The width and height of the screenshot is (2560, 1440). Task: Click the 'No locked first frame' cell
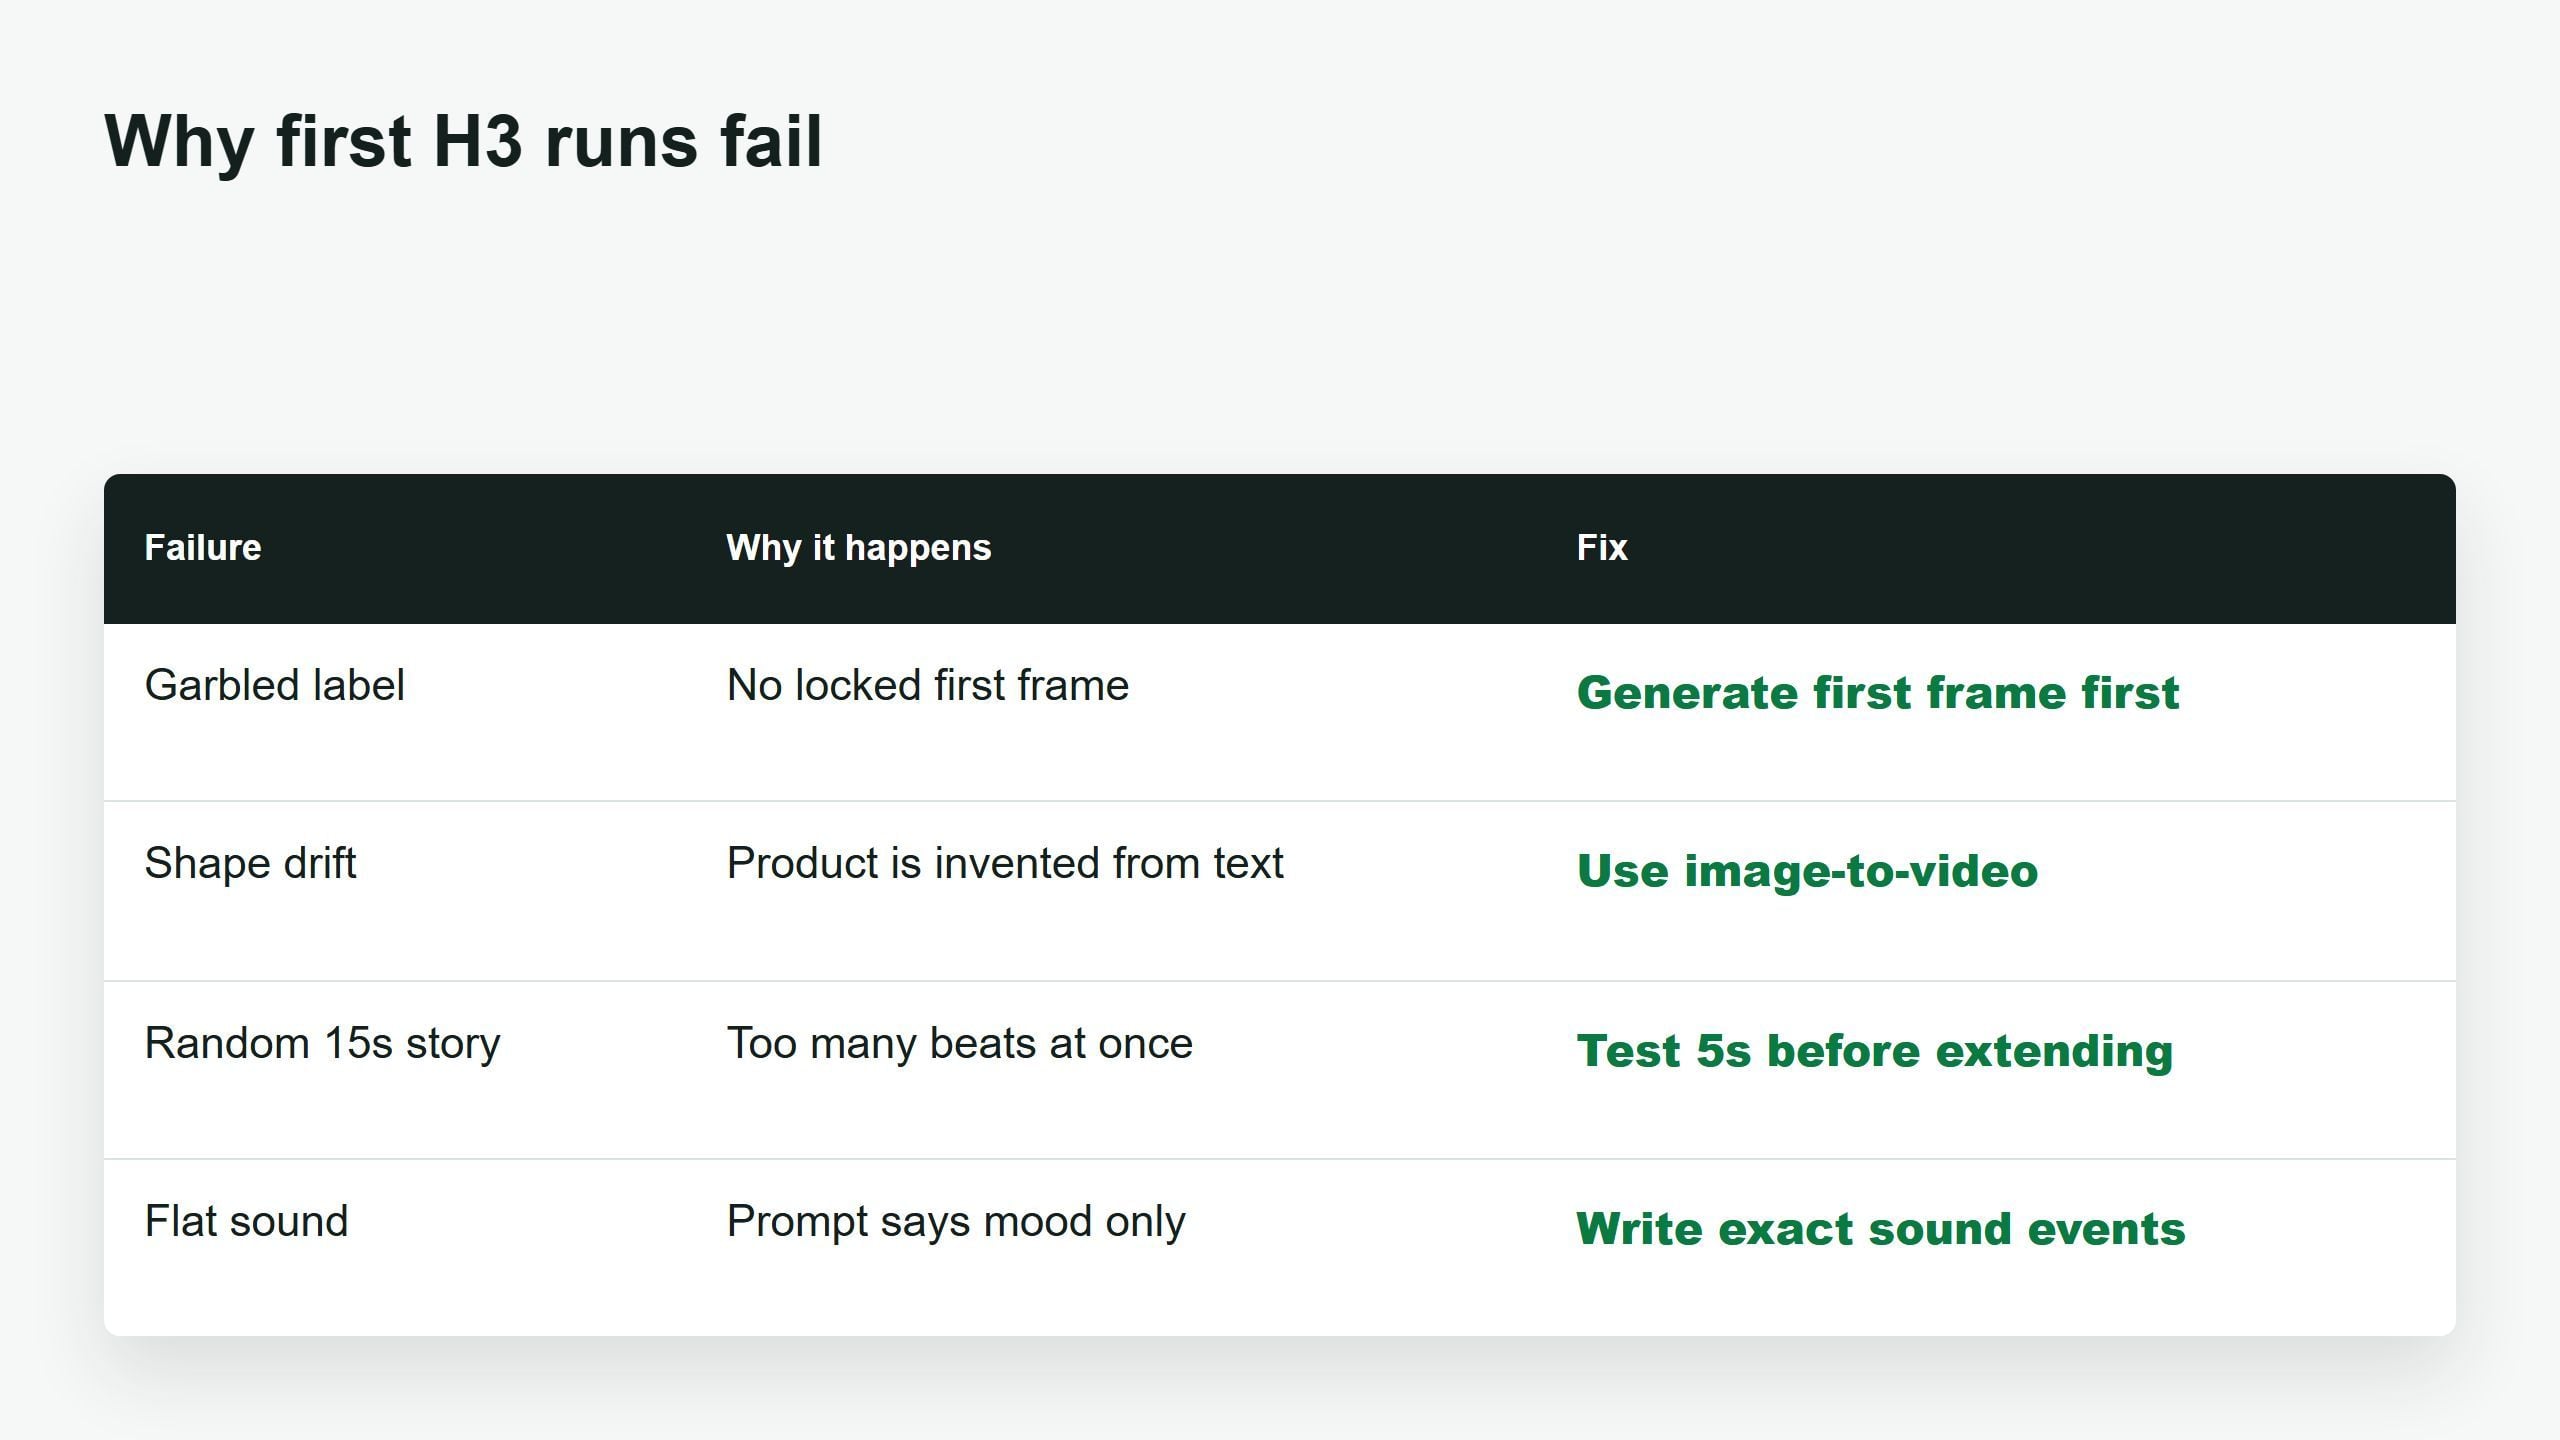(x=928, y=686)
